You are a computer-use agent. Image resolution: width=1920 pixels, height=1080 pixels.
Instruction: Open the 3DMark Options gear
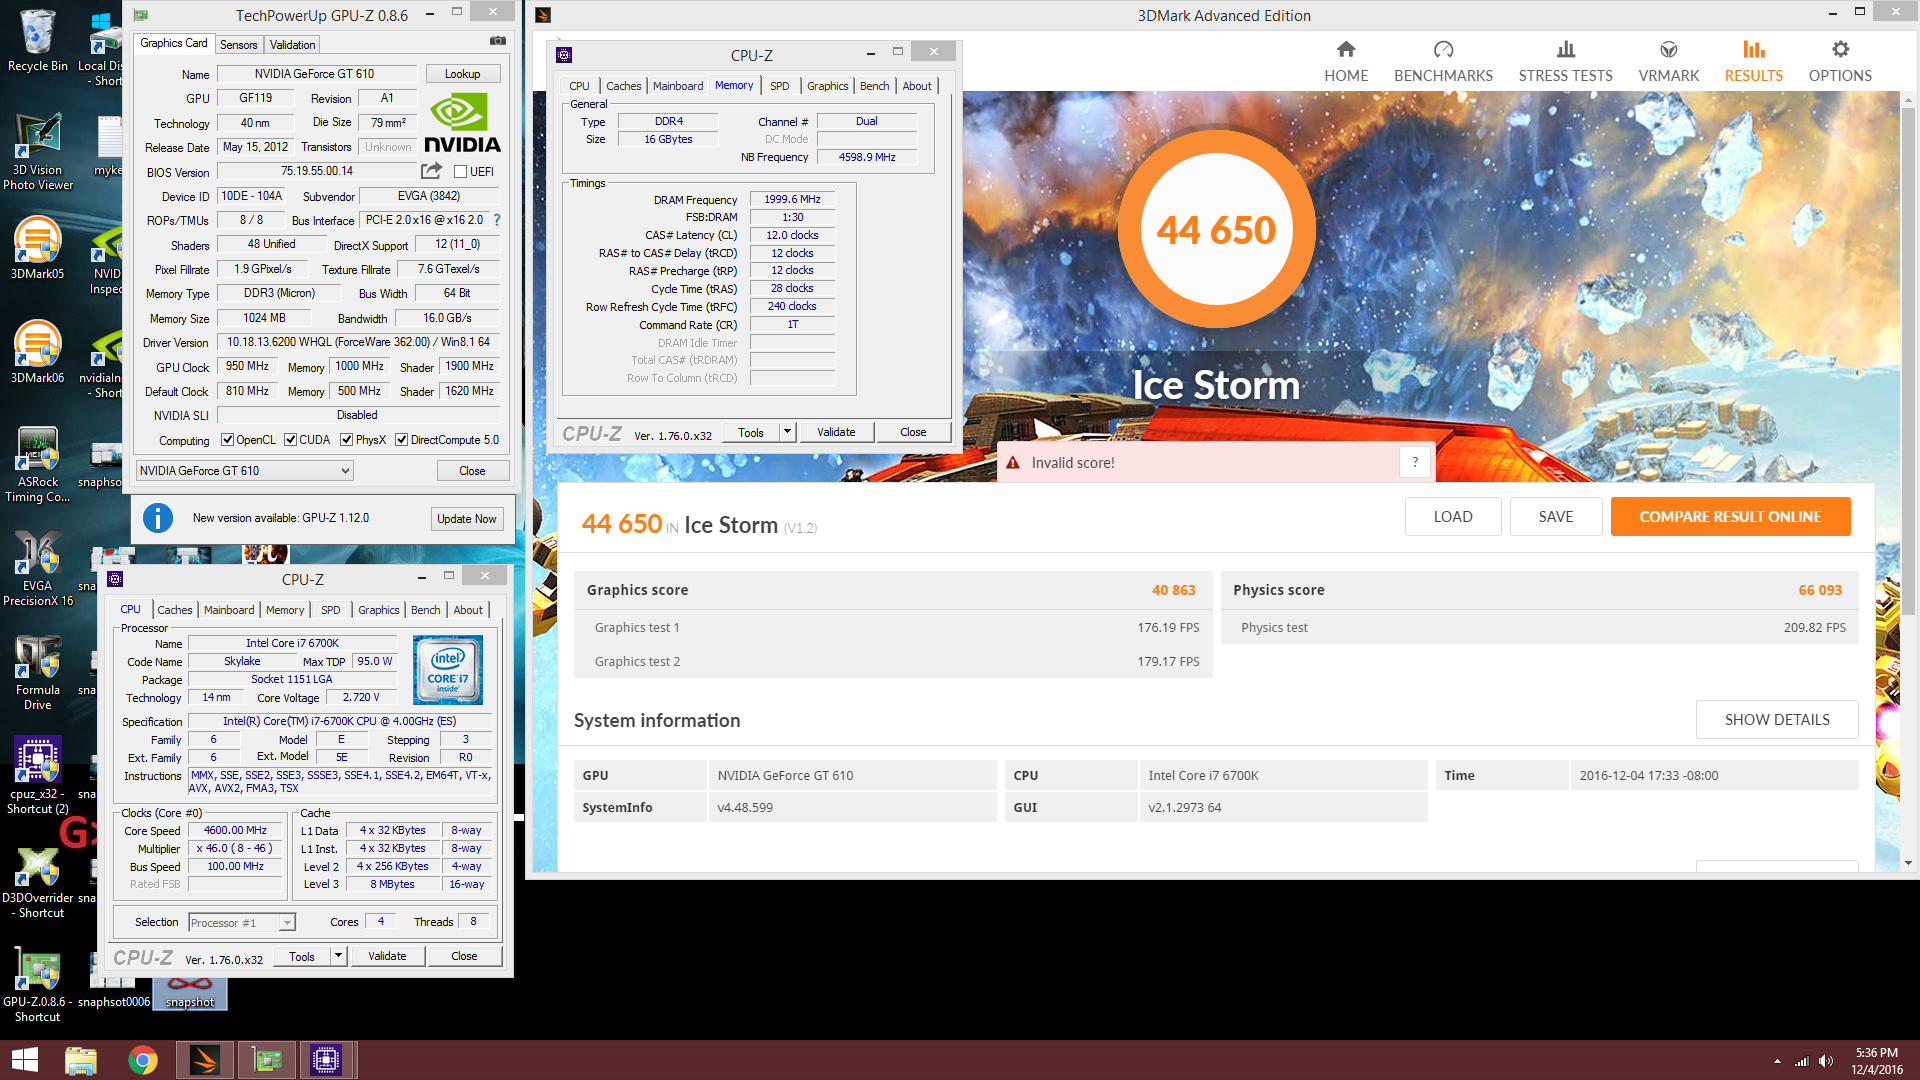pos(1840,49)
